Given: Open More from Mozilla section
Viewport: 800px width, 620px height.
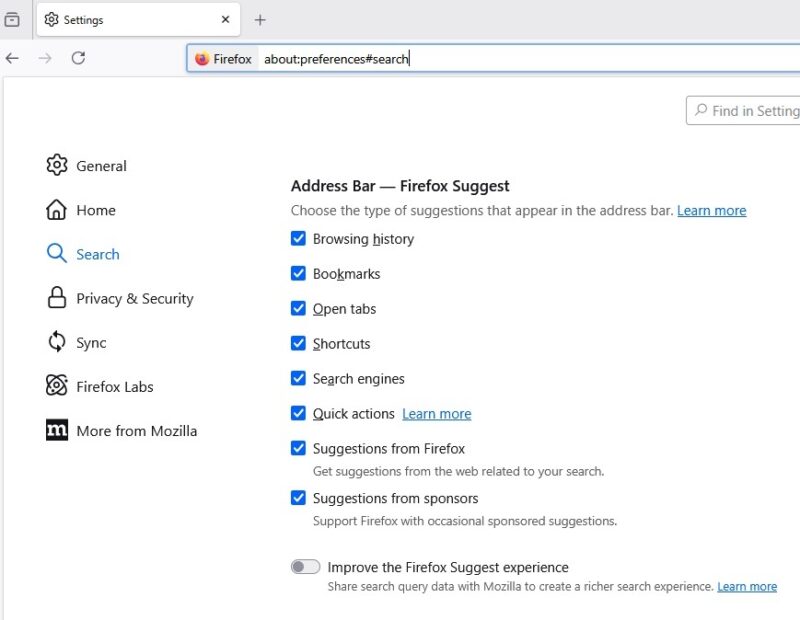Looking at the screenshot, I should point(137,430).
